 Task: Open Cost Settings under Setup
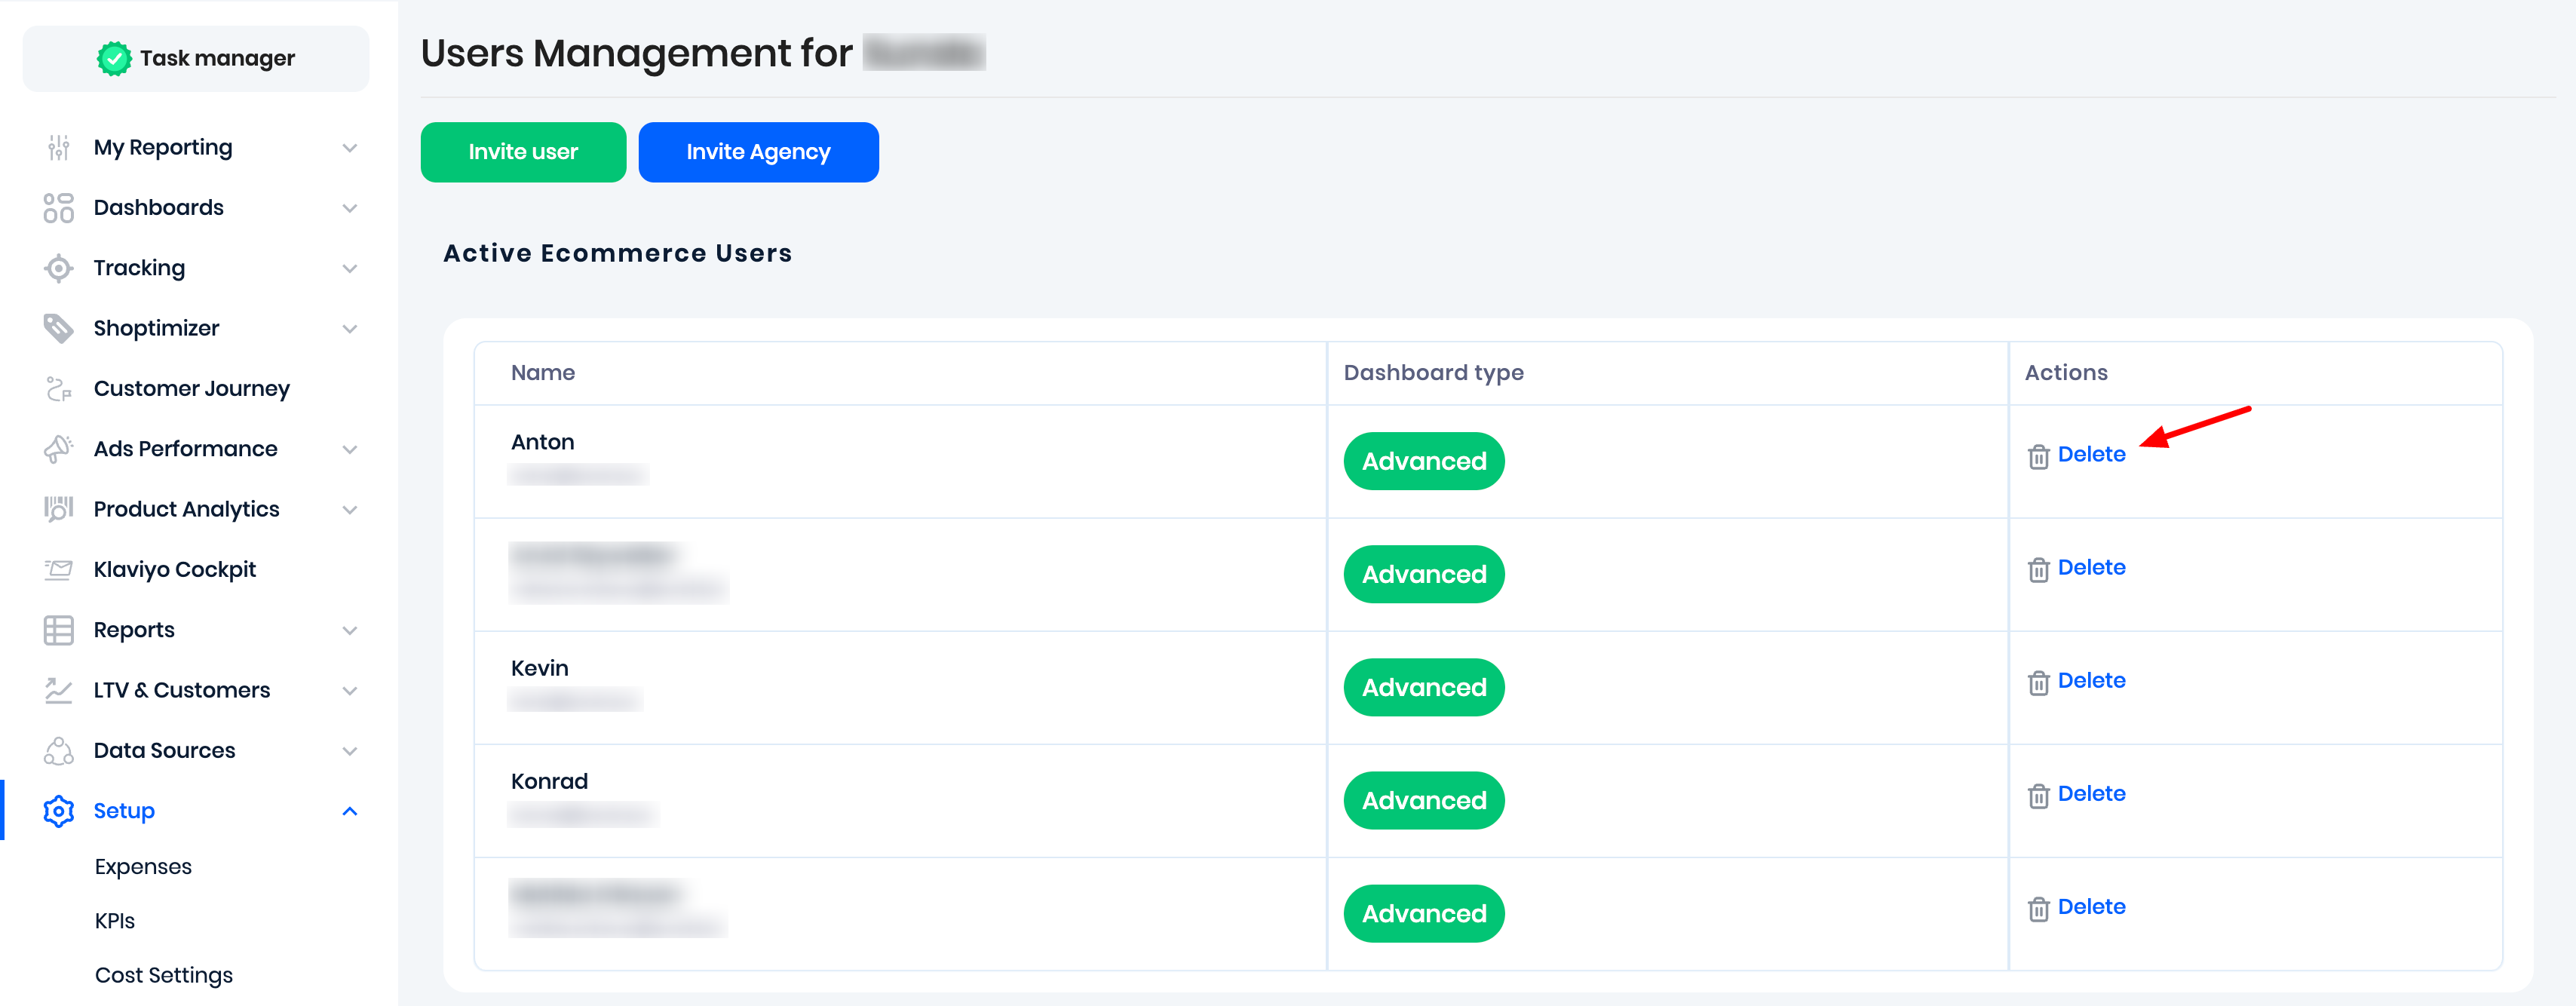pyautogui.click(x=163, y=975)
